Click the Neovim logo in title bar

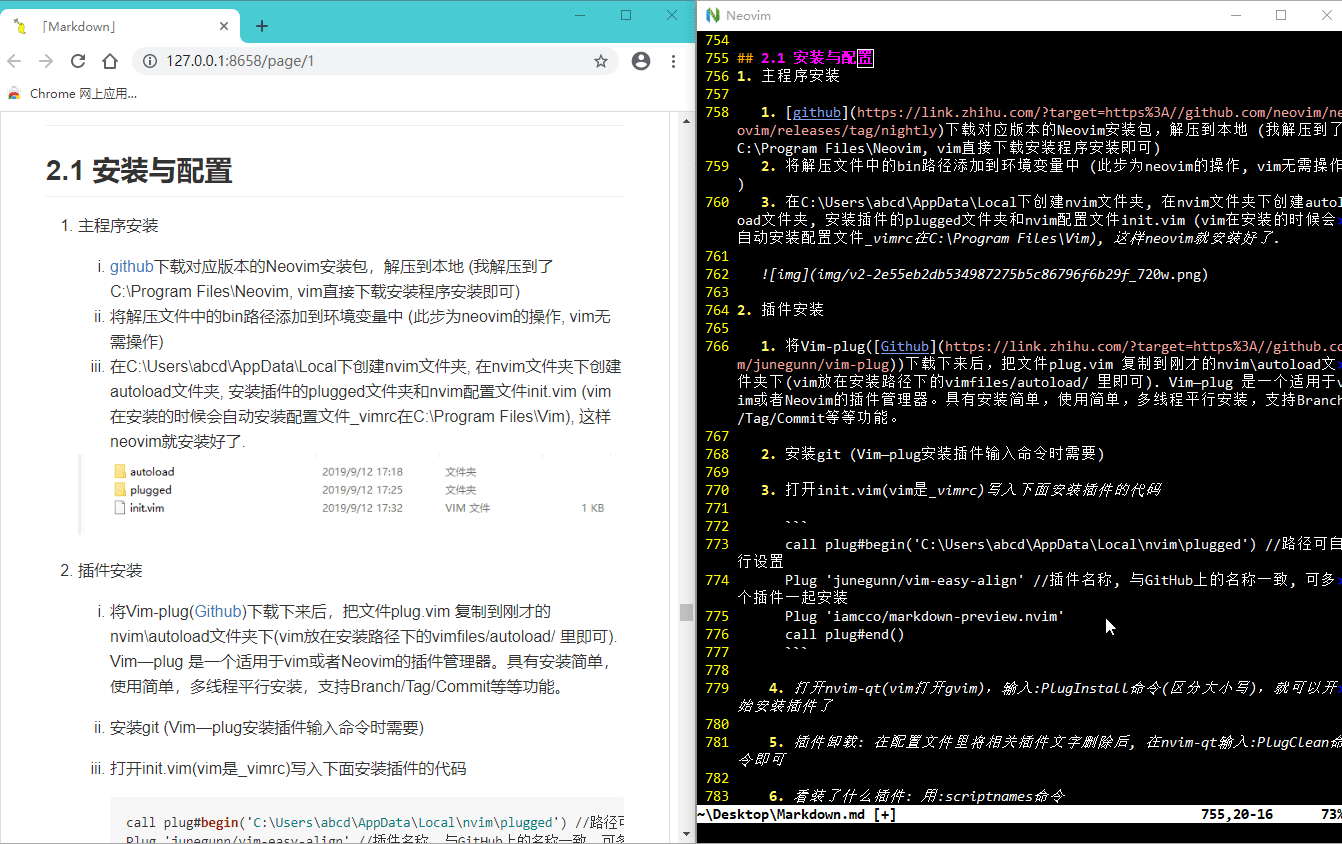[x=713, y=15]
